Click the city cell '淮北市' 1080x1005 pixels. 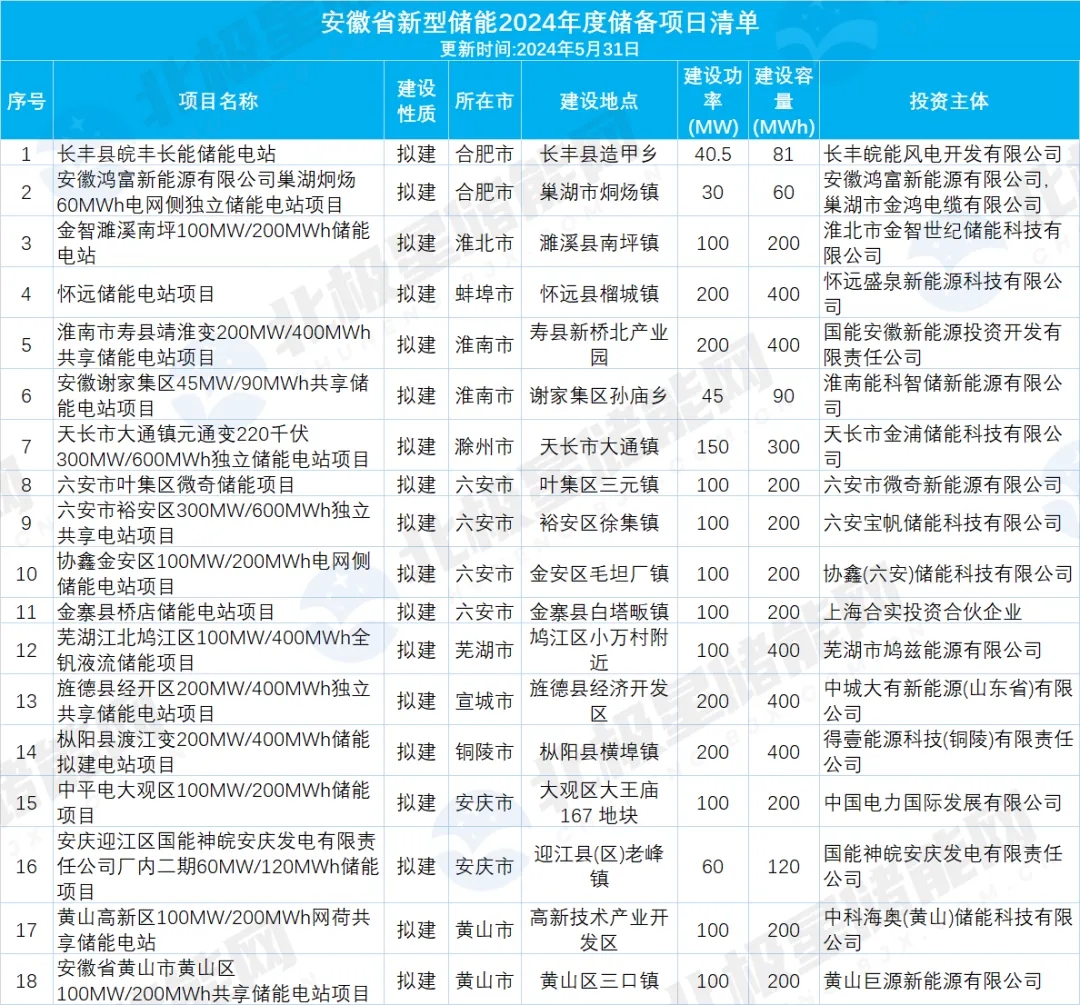point(484,243)
